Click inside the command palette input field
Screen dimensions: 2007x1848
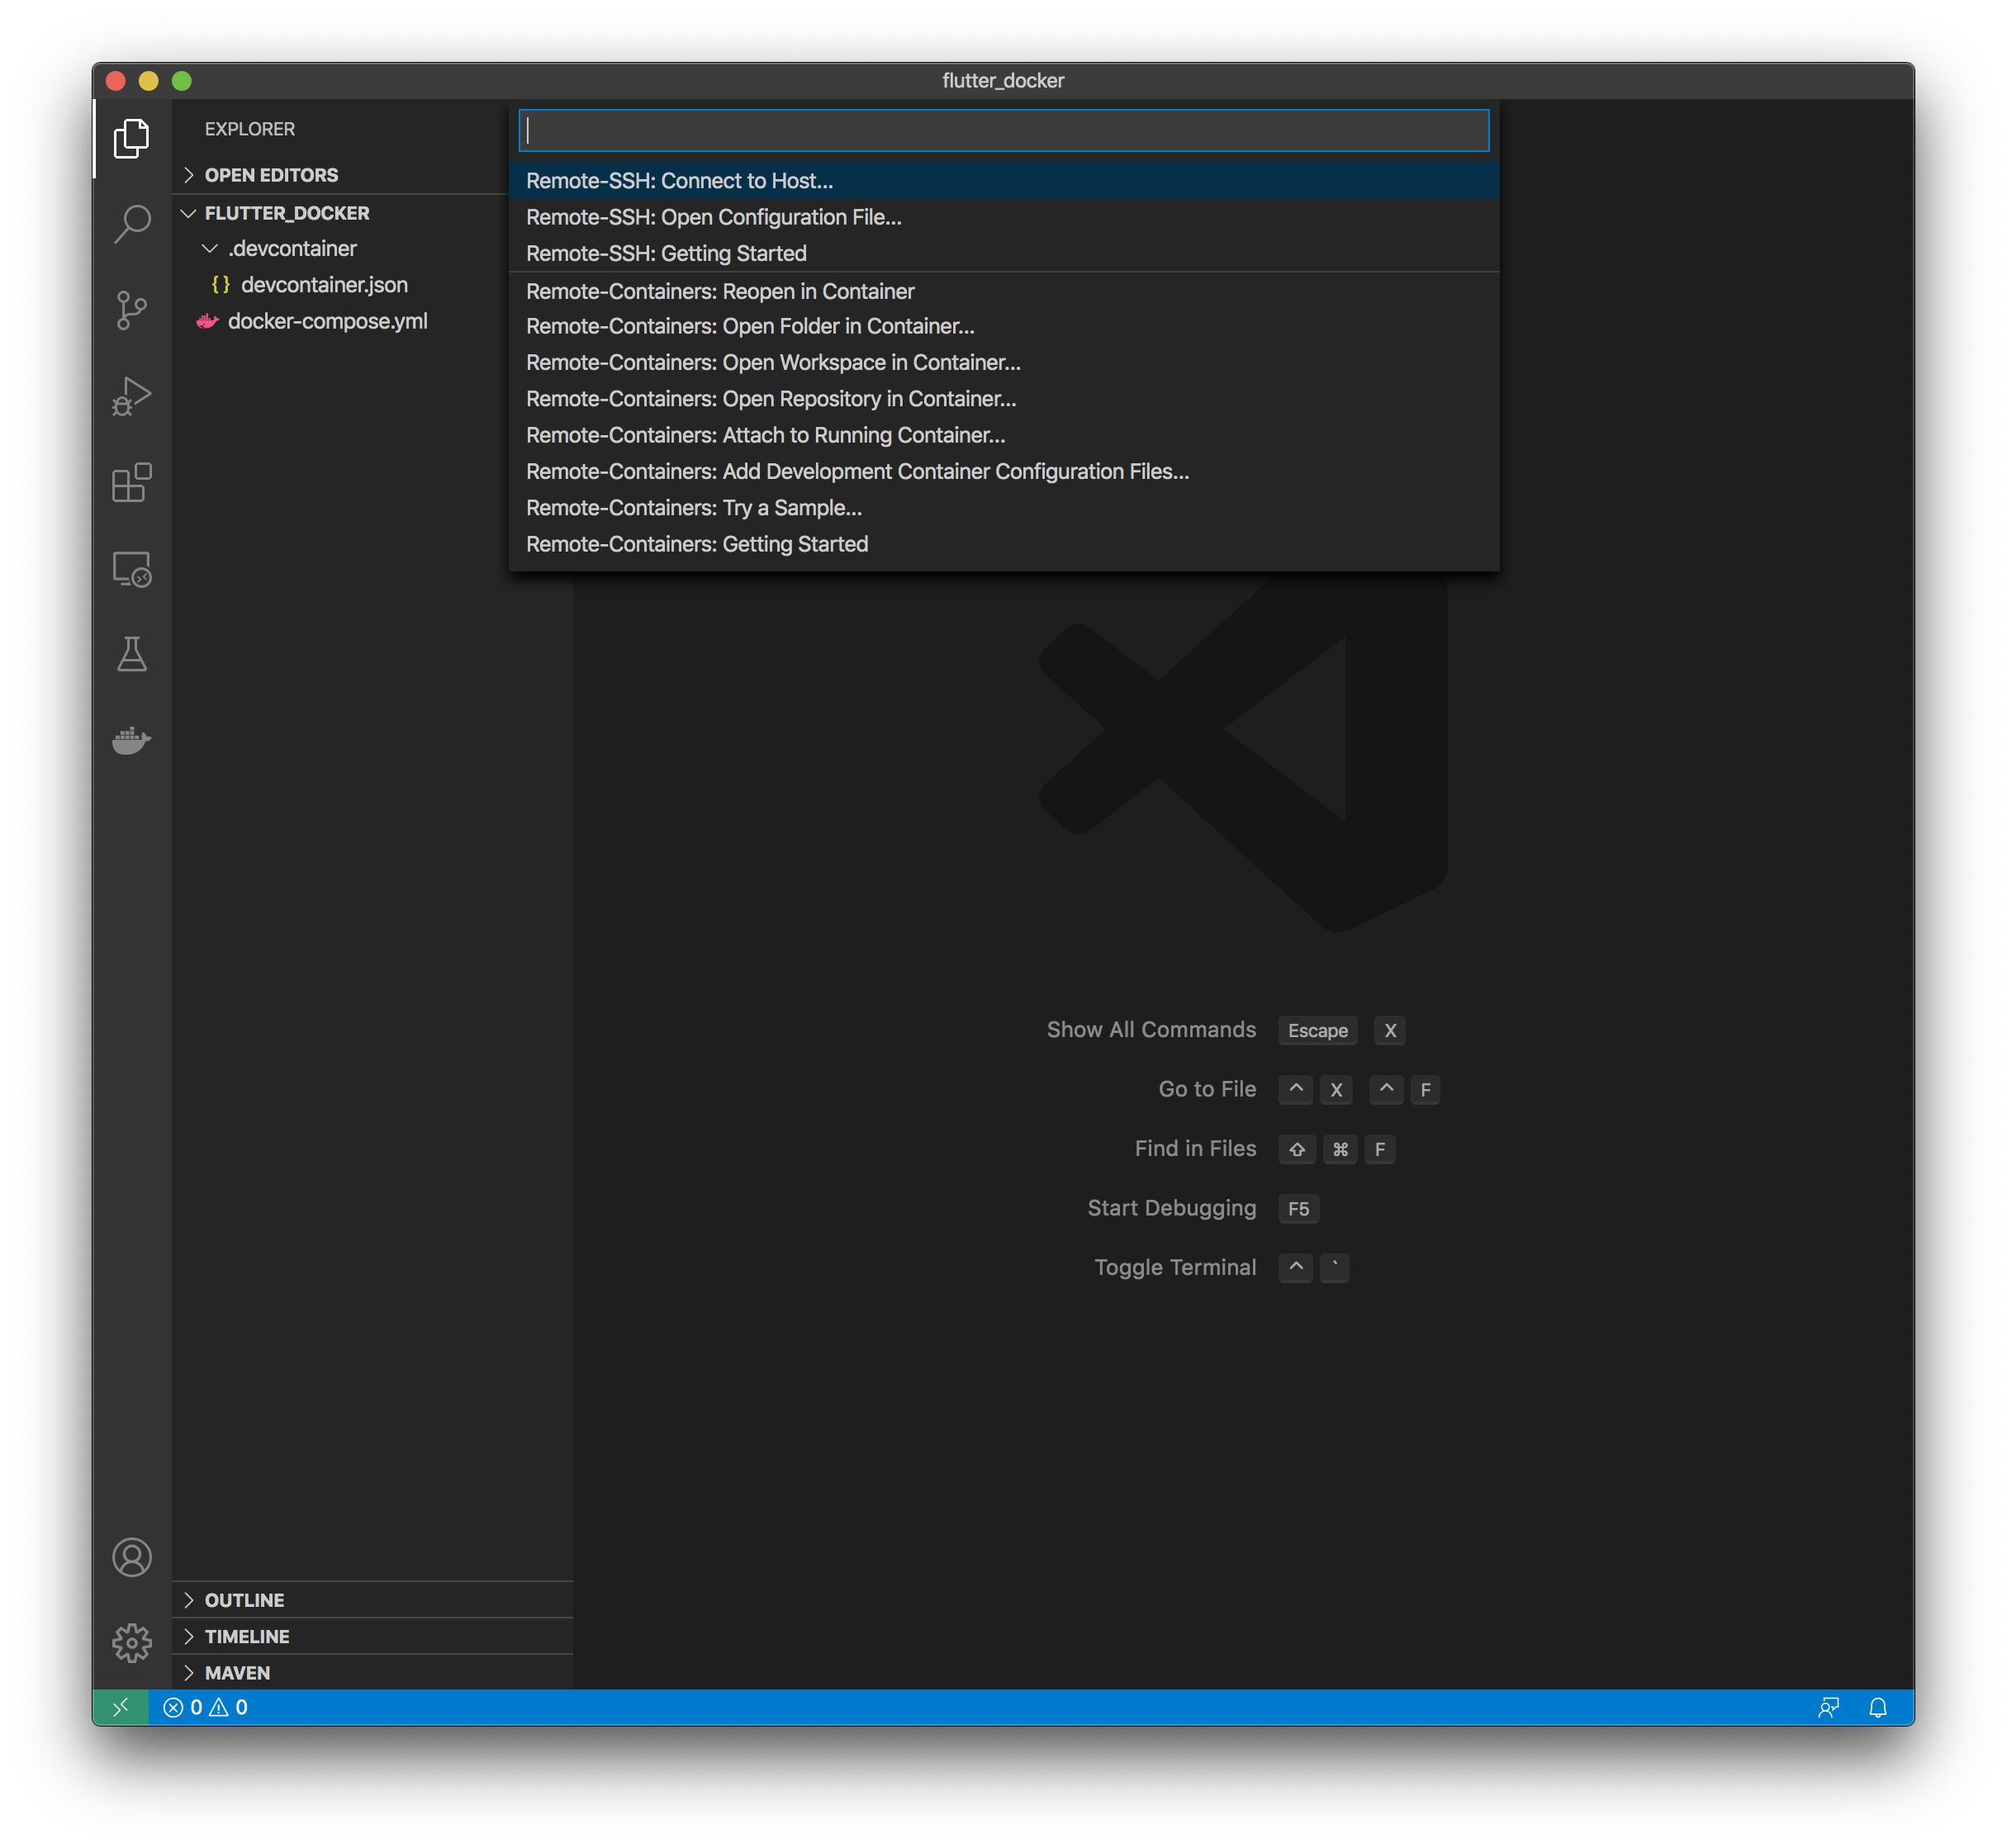point(1000,130)
